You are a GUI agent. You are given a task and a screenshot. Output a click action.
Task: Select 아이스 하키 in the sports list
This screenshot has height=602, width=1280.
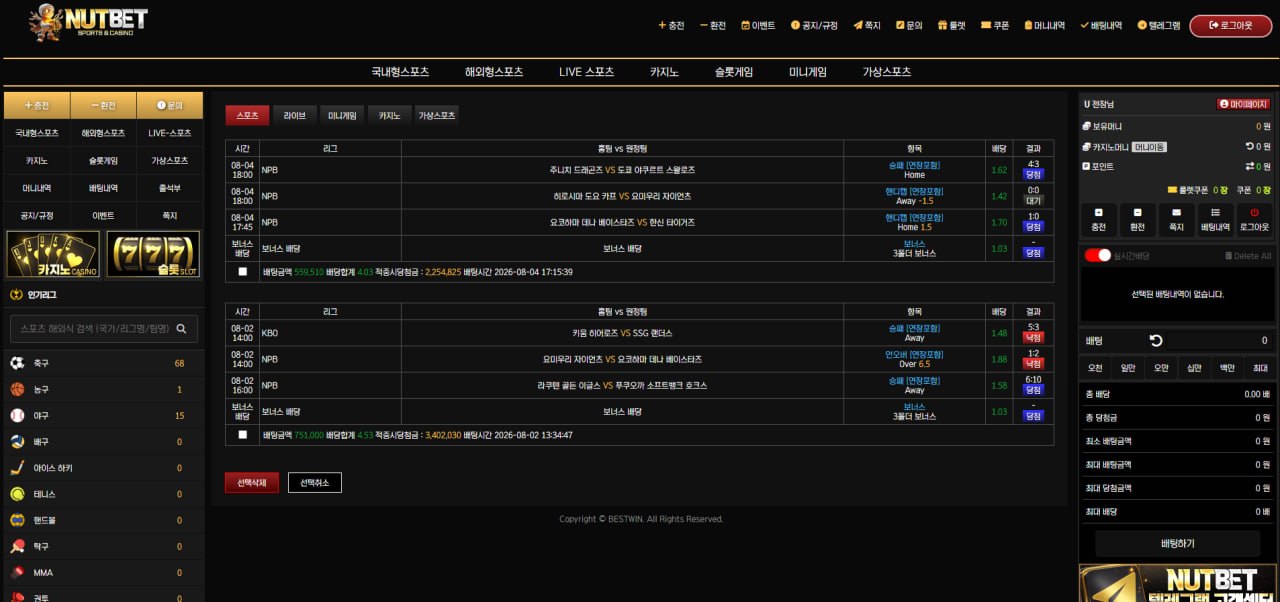tap(104, 468)
